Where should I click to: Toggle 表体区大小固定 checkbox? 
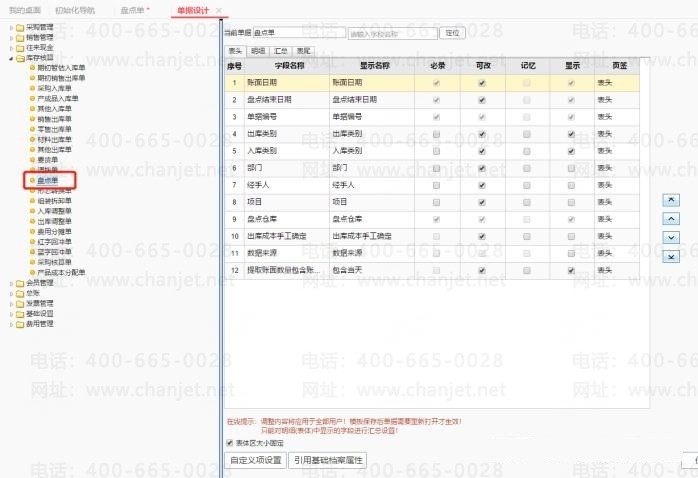[230, 443]
